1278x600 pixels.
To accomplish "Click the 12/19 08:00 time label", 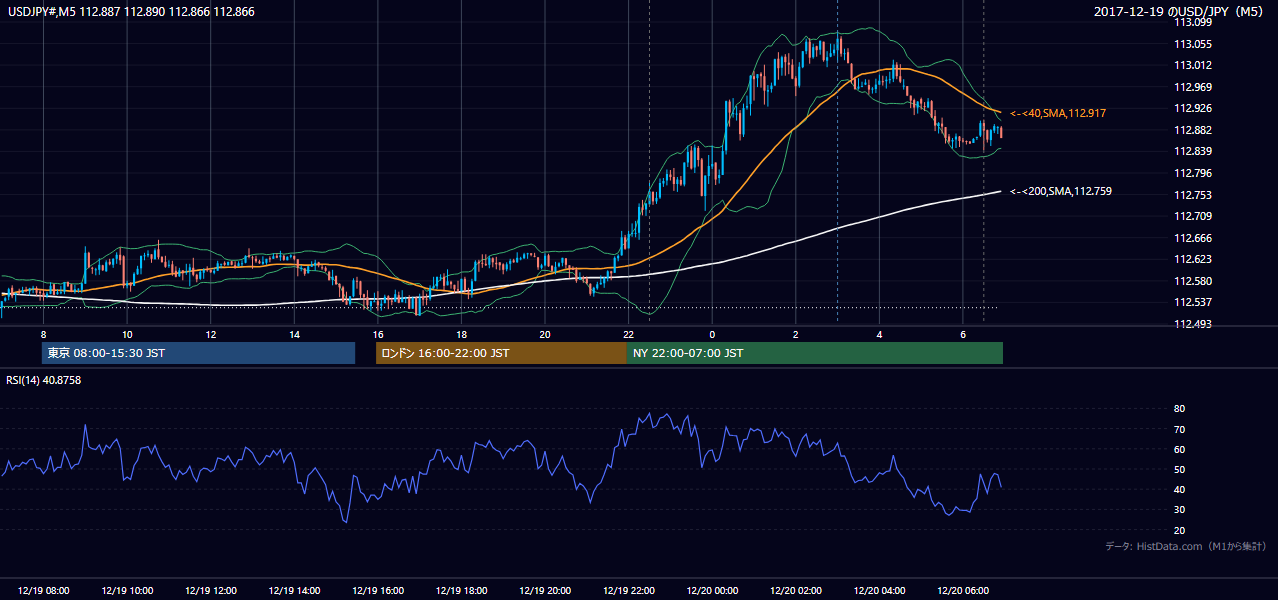I will point(43,591).
